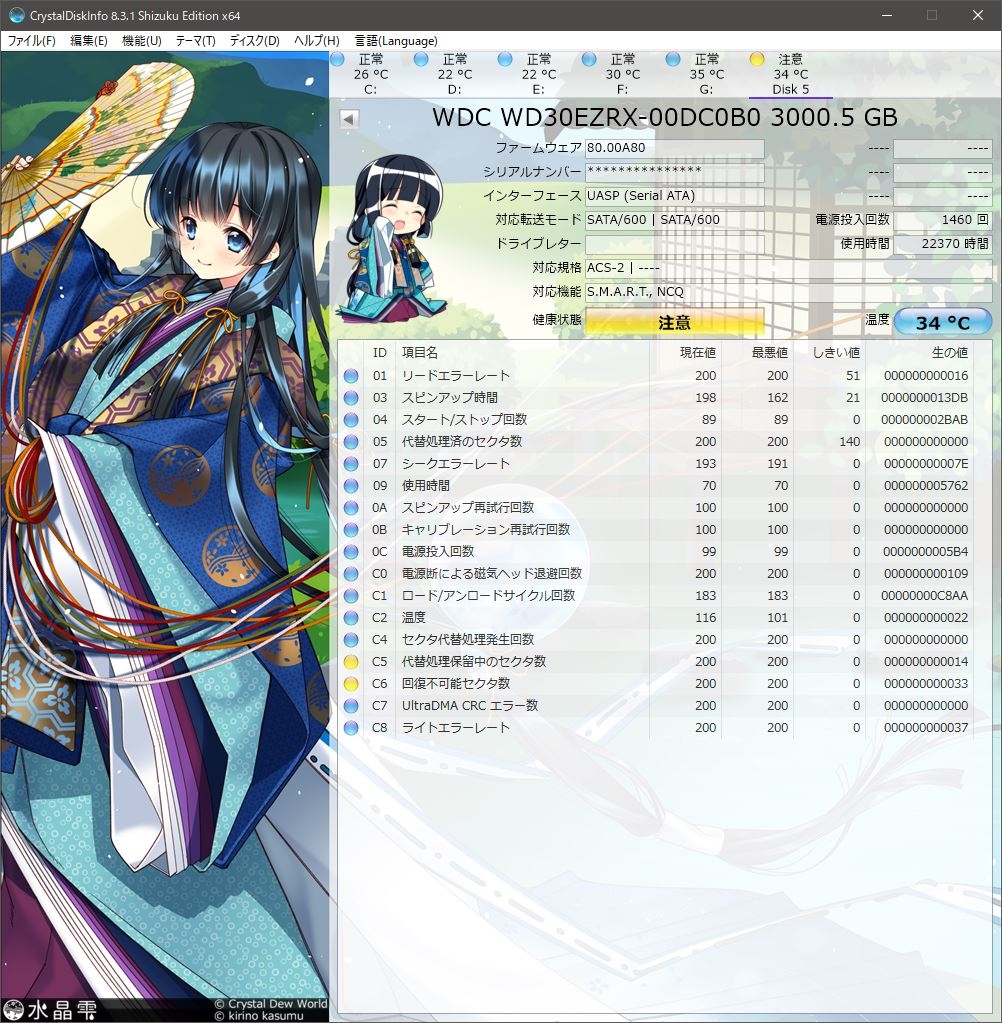Click status icon for 01 リードエラーレート
Image resolution: width=1002 pixels, height=1023 pixels.
(351, 376)
